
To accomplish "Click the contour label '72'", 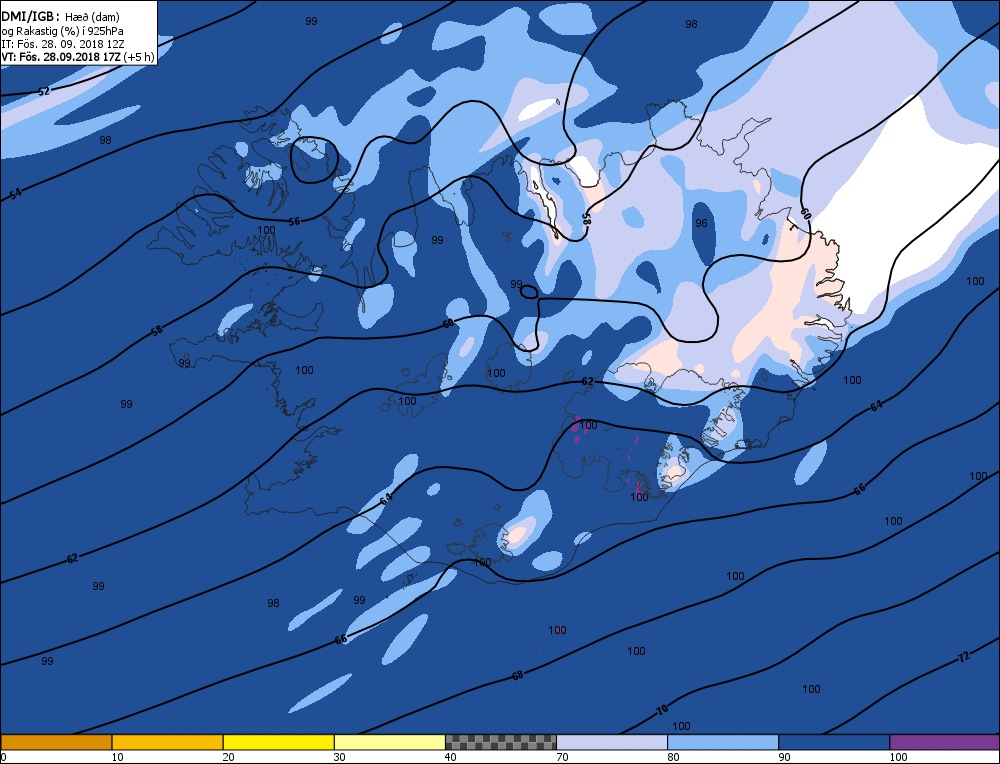I will click(x=964, y=656).
